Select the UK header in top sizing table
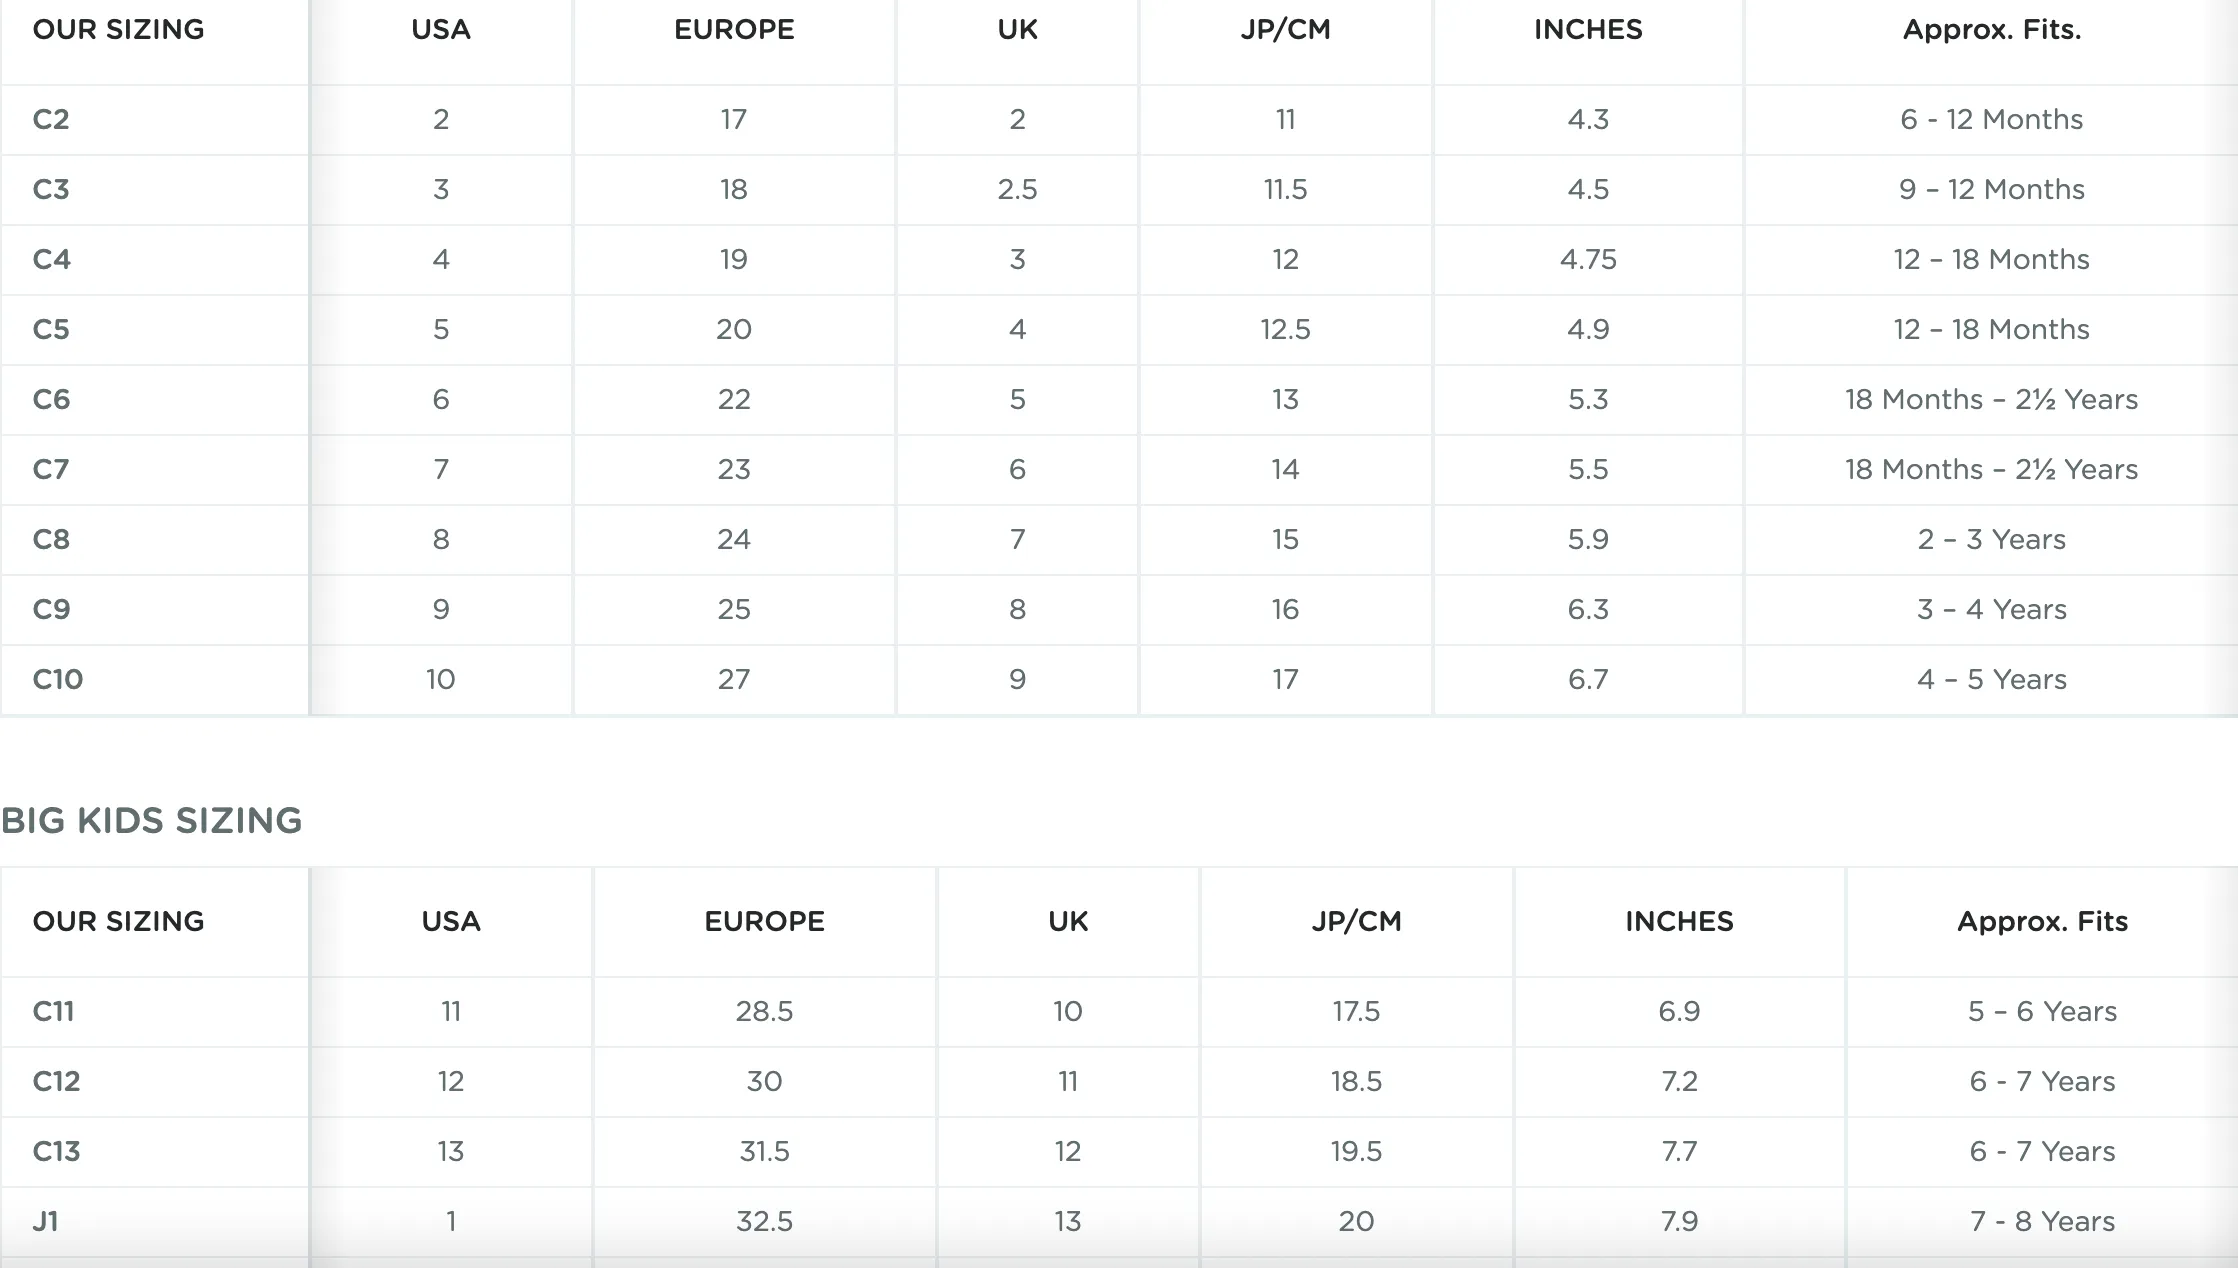The height and width of the screenshot is (1268, 2238). pos(1017,30)
